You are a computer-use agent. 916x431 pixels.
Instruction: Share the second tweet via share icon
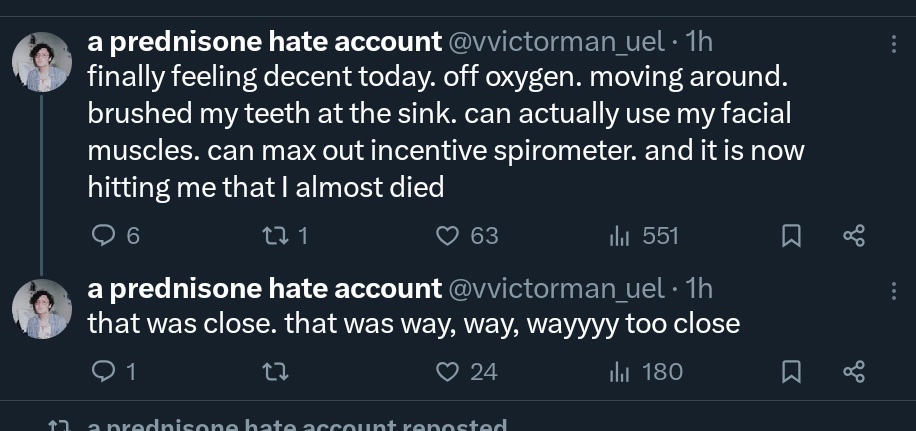coord(853,372)
